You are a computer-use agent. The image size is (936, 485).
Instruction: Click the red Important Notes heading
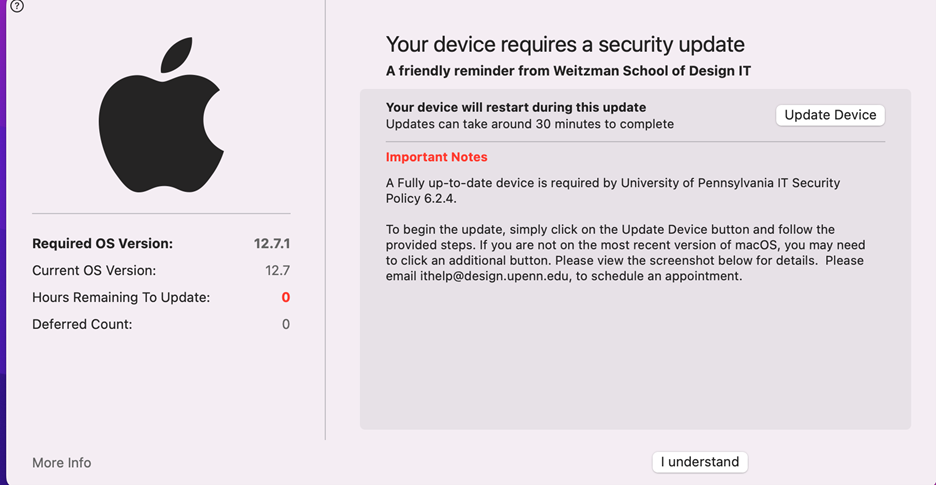[x=437, y=157]
